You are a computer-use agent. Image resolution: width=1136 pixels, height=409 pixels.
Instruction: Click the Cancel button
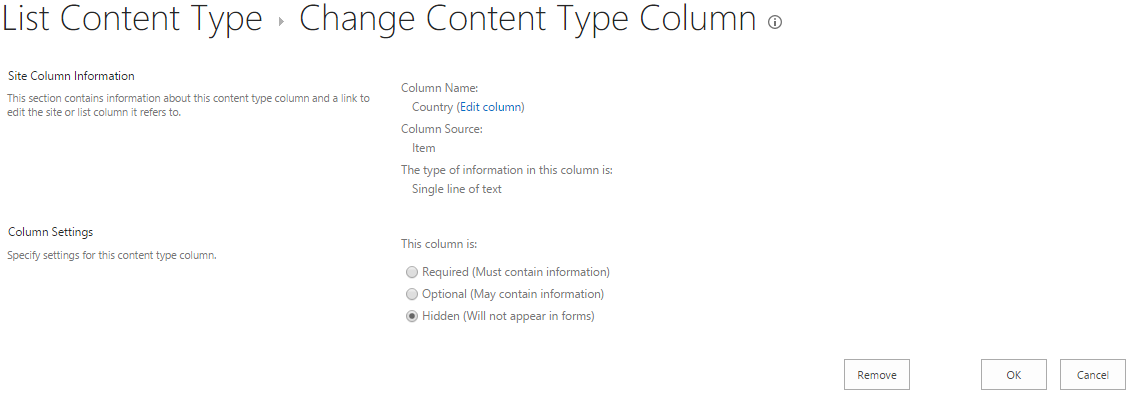point(1092,375)
